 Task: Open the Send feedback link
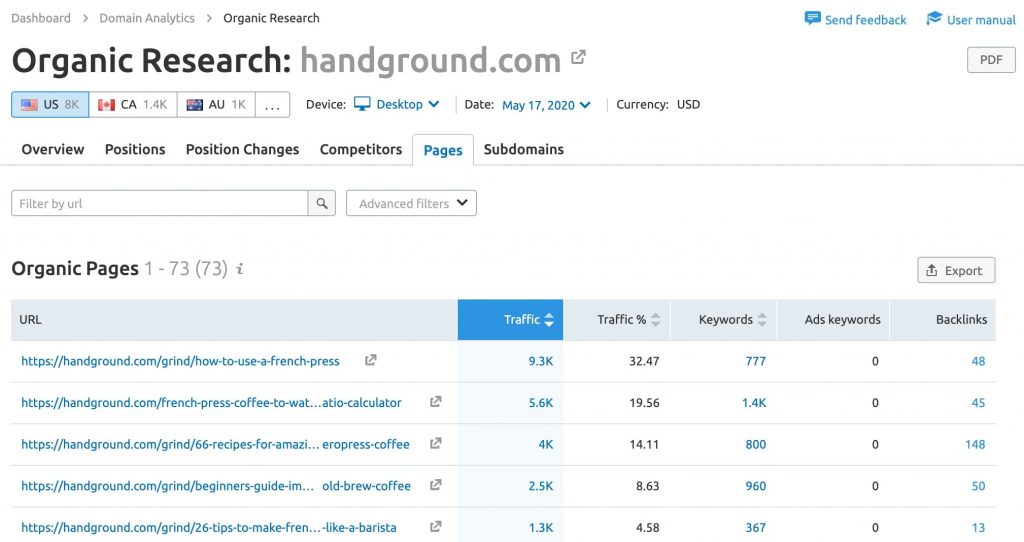coord(865,20)
